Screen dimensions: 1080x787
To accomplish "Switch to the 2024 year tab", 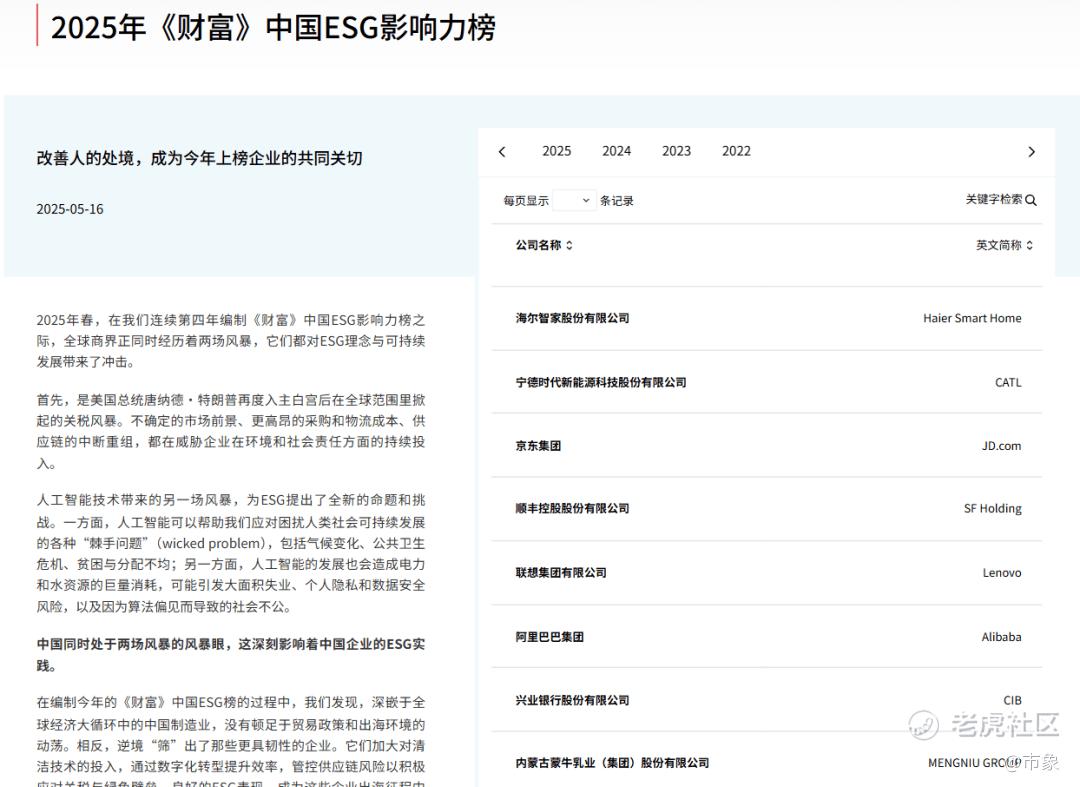I will click(616, 151).
